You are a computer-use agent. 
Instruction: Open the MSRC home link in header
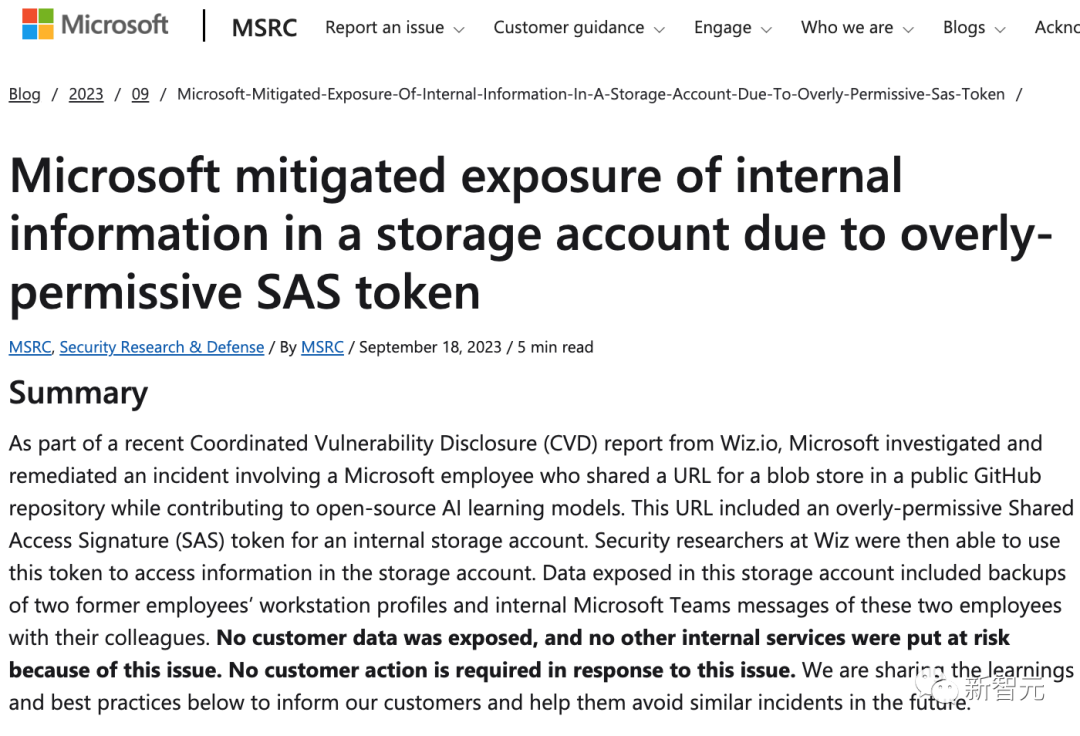tap(264, 28)
